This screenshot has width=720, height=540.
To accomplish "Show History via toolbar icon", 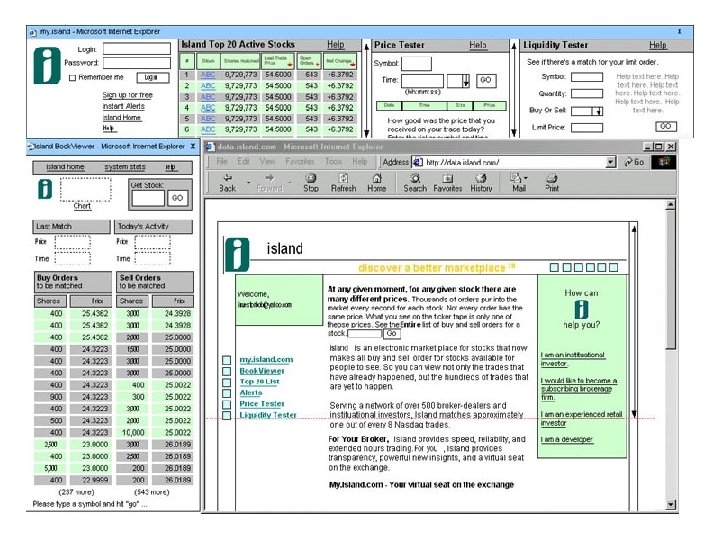I will click(x=481, y=178).
